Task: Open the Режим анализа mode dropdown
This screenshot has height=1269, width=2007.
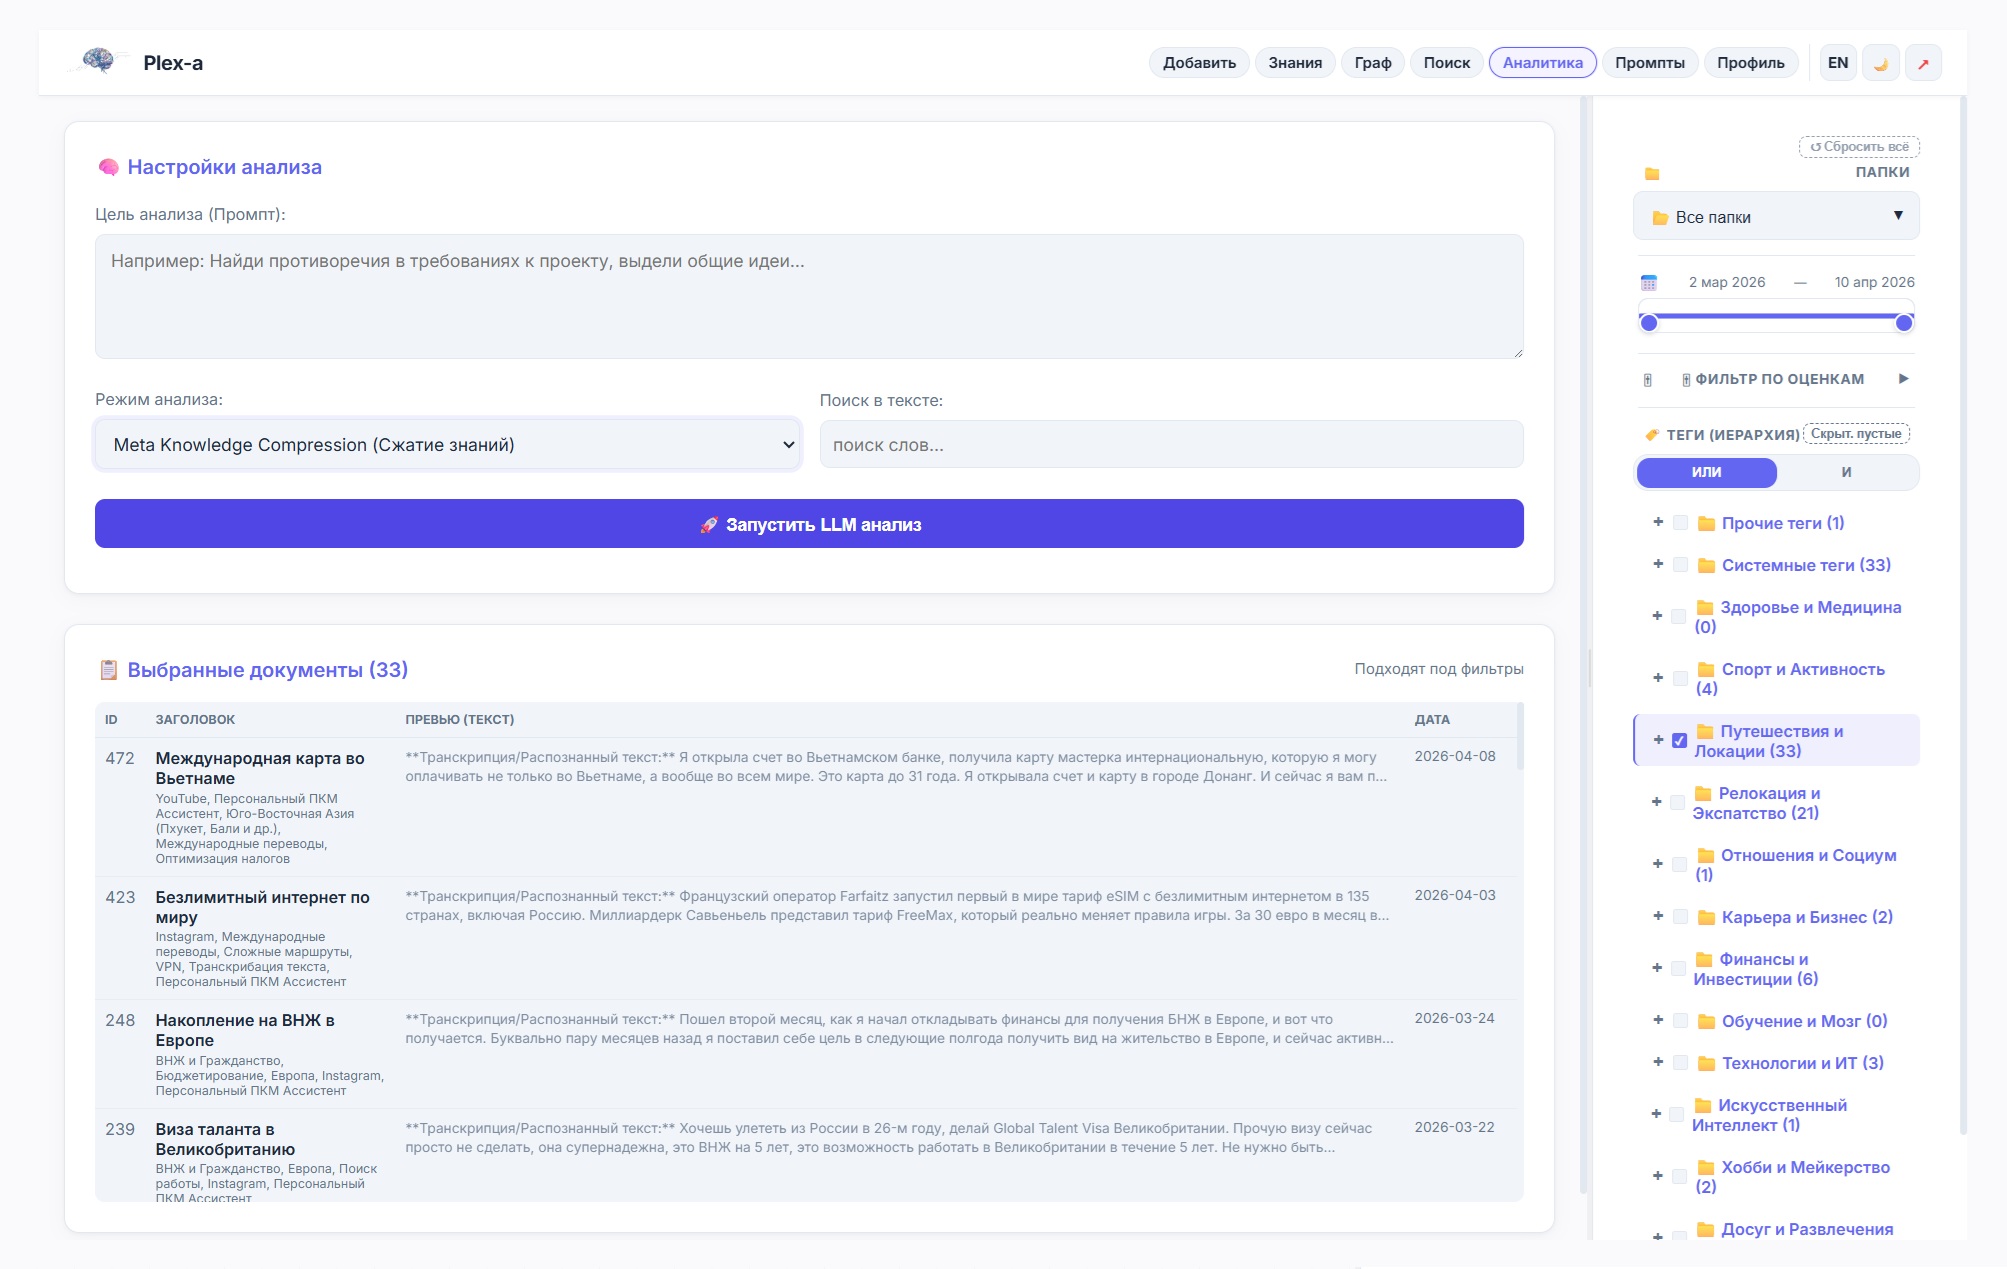Action: tap(448, 445)
